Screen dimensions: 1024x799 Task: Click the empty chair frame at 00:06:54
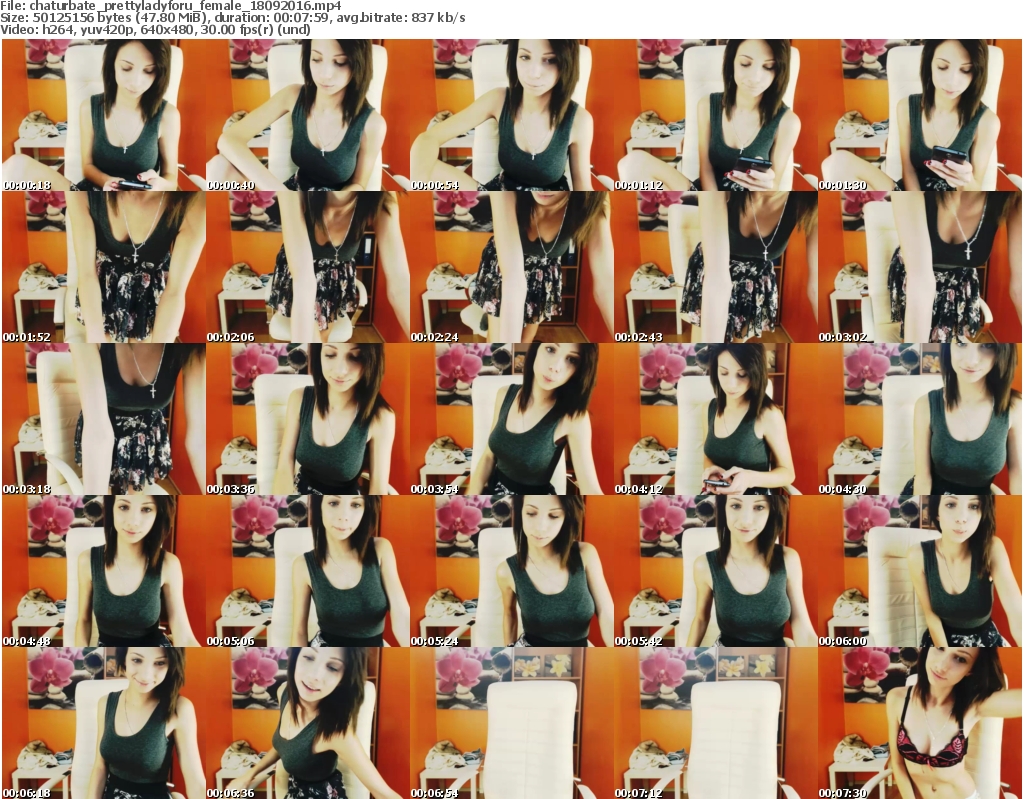(511, 723)
